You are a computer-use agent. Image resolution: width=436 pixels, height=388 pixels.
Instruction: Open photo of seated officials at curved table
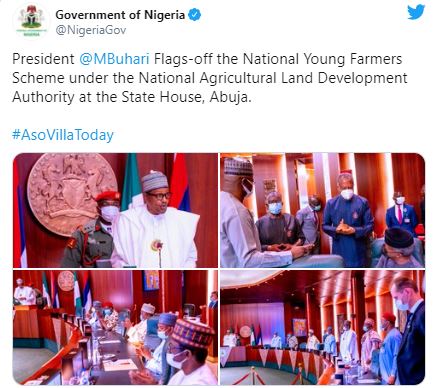click(115, 328)
